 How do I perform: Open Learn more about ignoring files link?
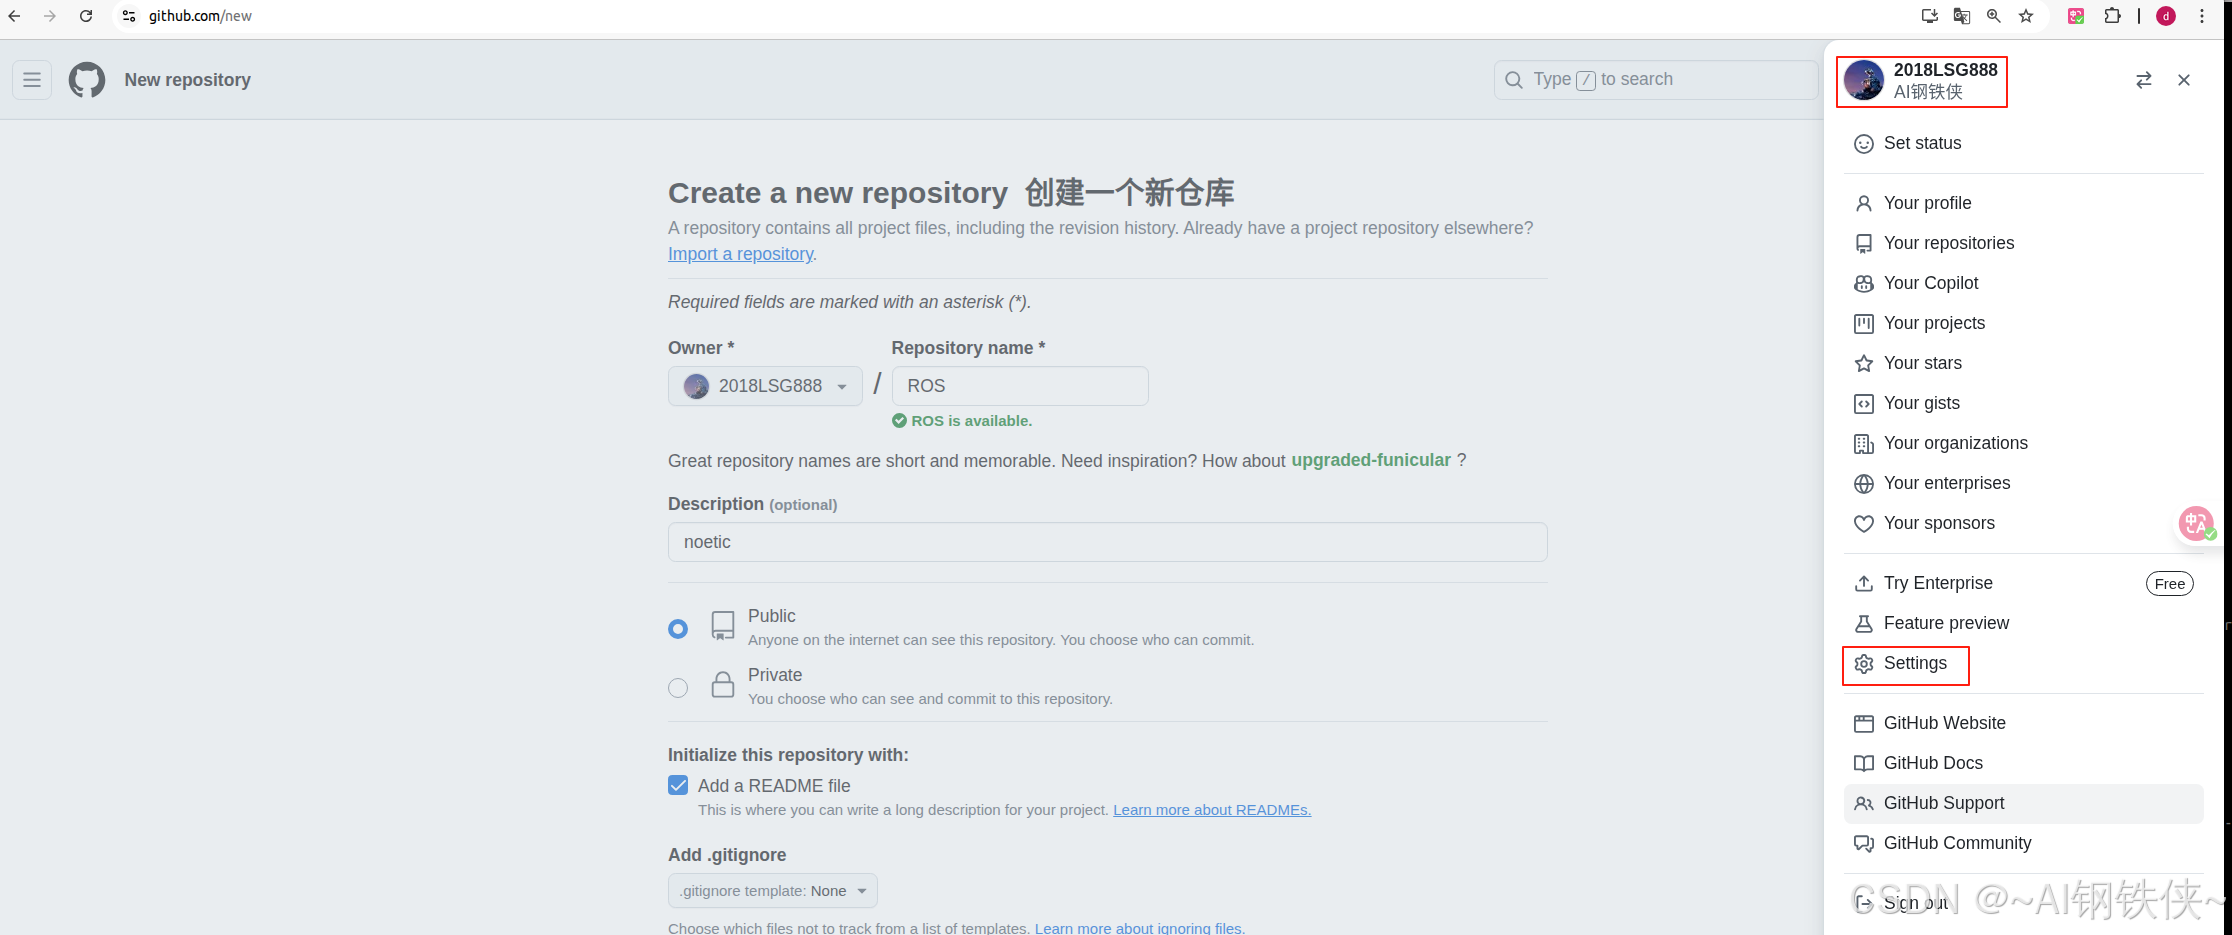click(1139, 928)
